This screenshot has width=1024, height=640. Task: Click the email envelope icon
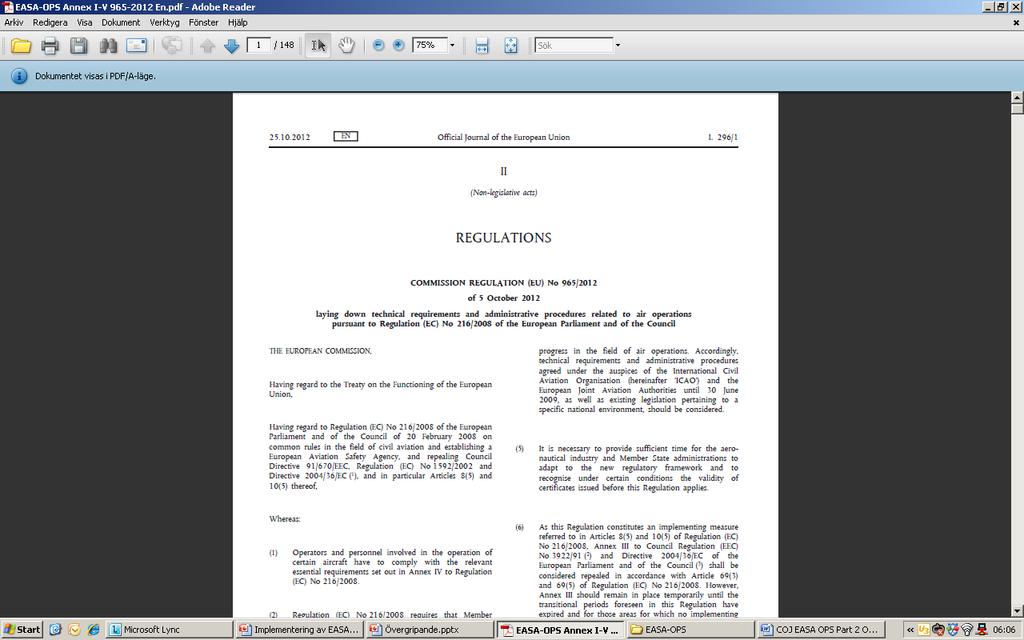click(136, 46)
